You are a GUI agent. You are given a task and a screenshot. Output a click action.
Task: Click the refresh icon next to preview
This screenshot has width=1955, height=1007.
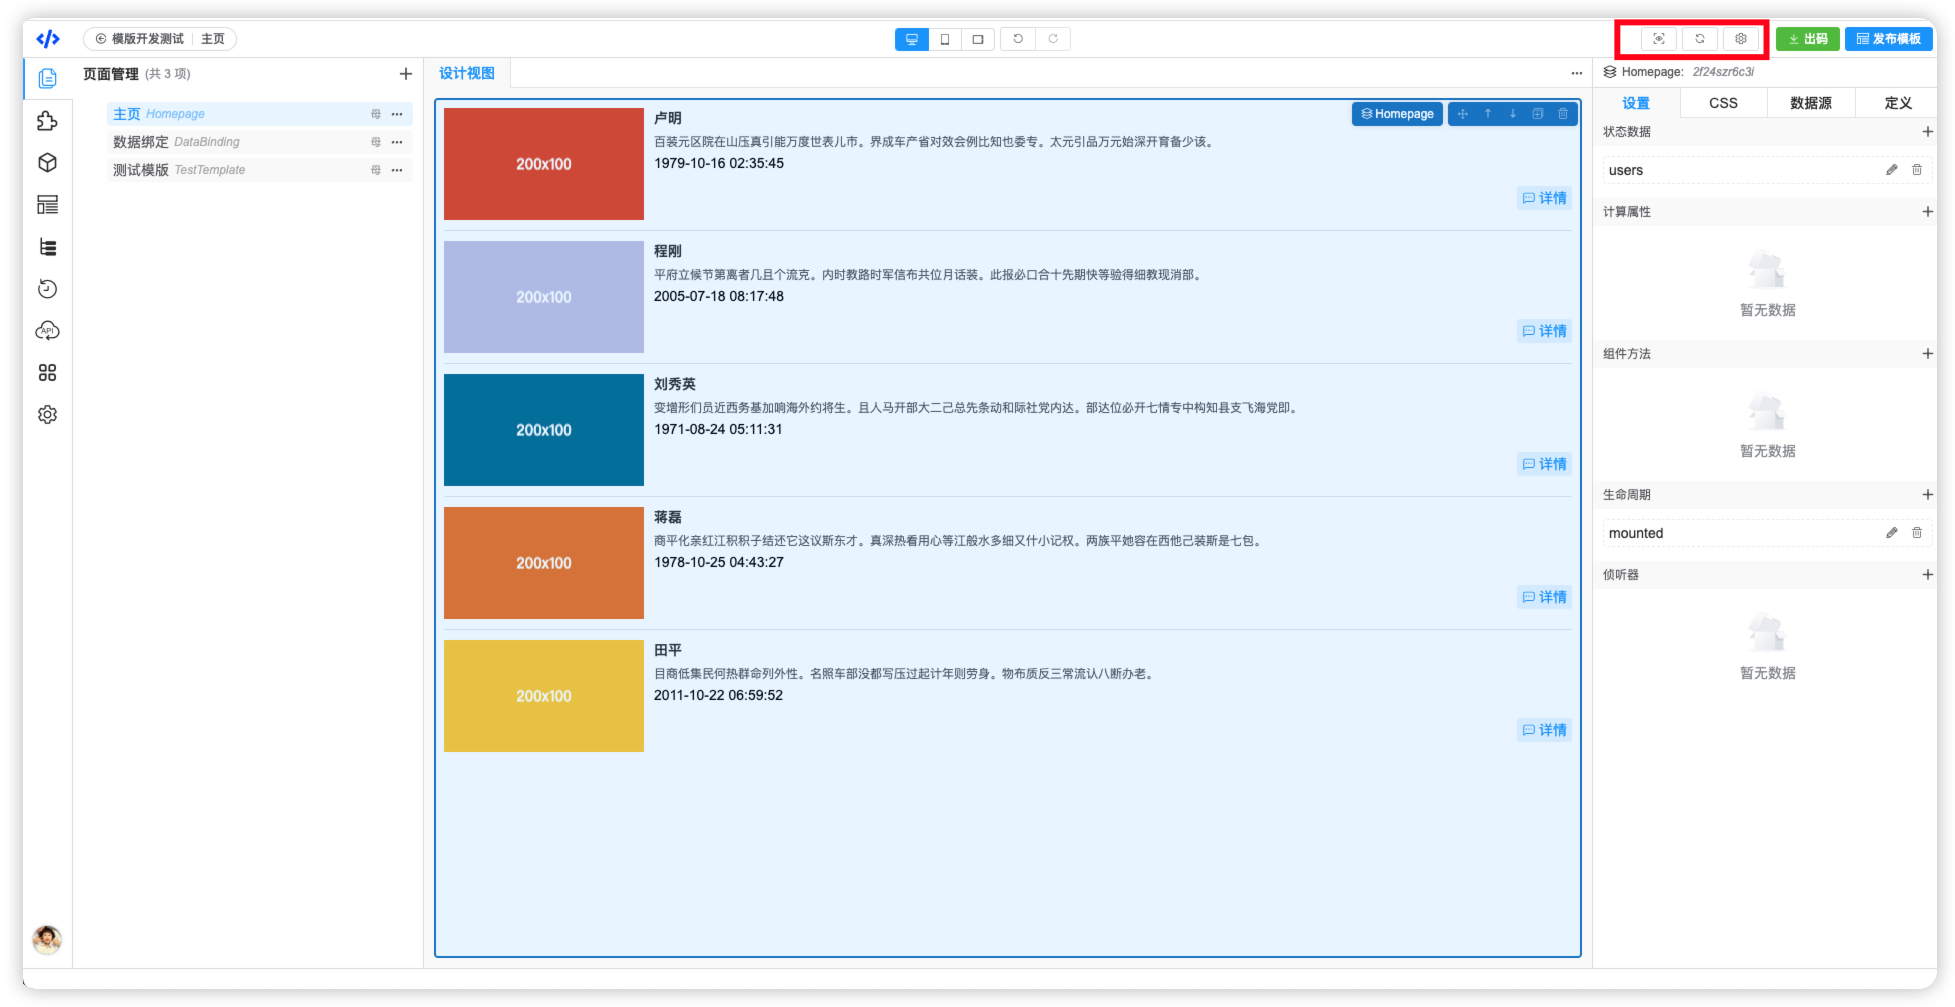1700,39
